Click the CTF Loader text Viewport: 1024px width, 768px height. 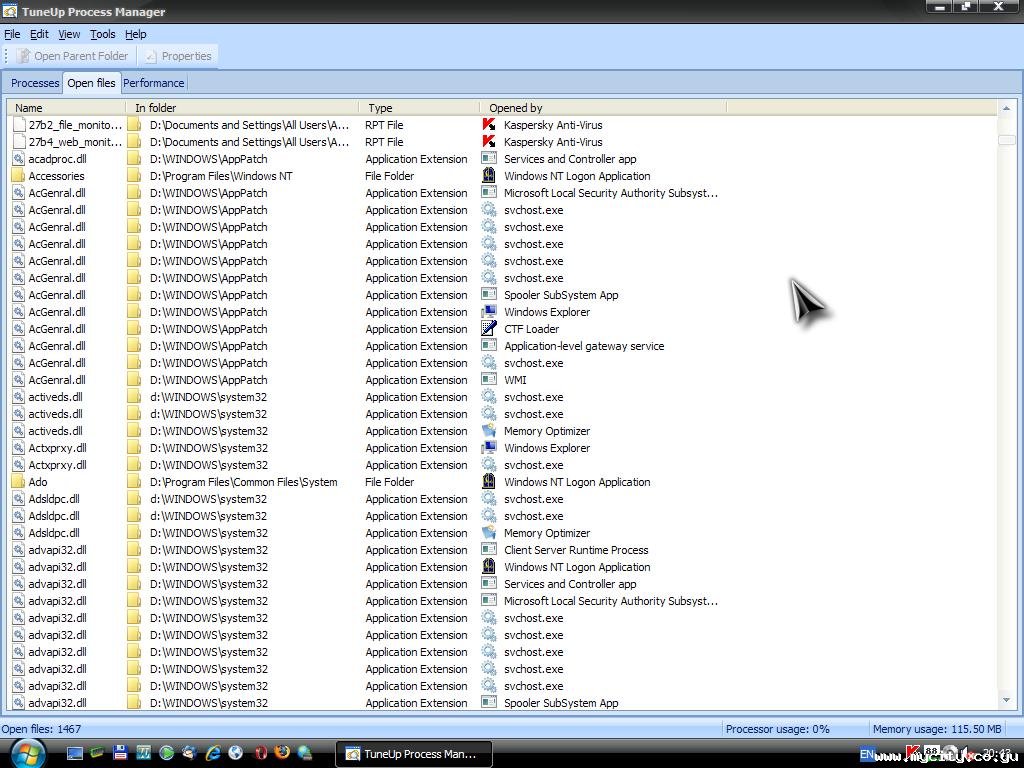531,328
